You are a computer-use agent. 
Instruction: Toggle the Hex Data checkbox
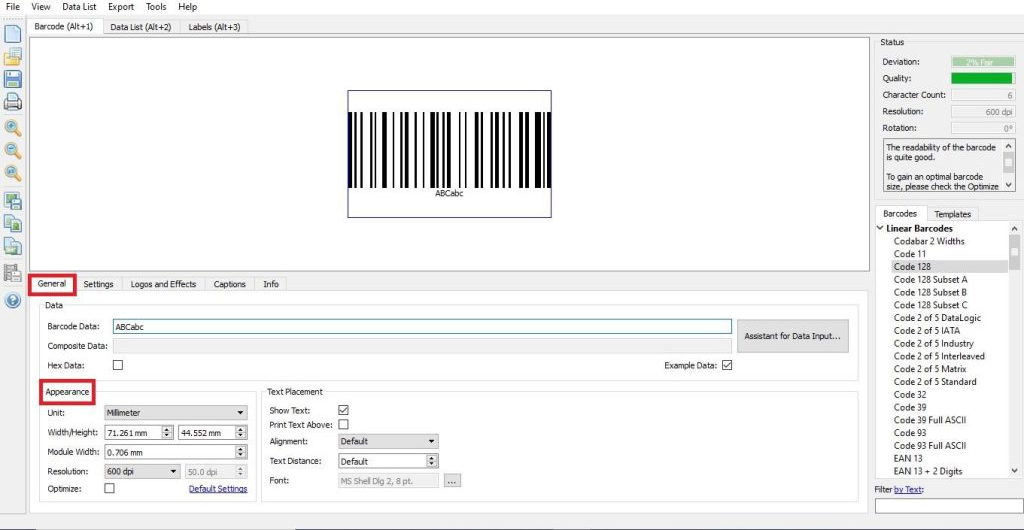coord(118,365)
